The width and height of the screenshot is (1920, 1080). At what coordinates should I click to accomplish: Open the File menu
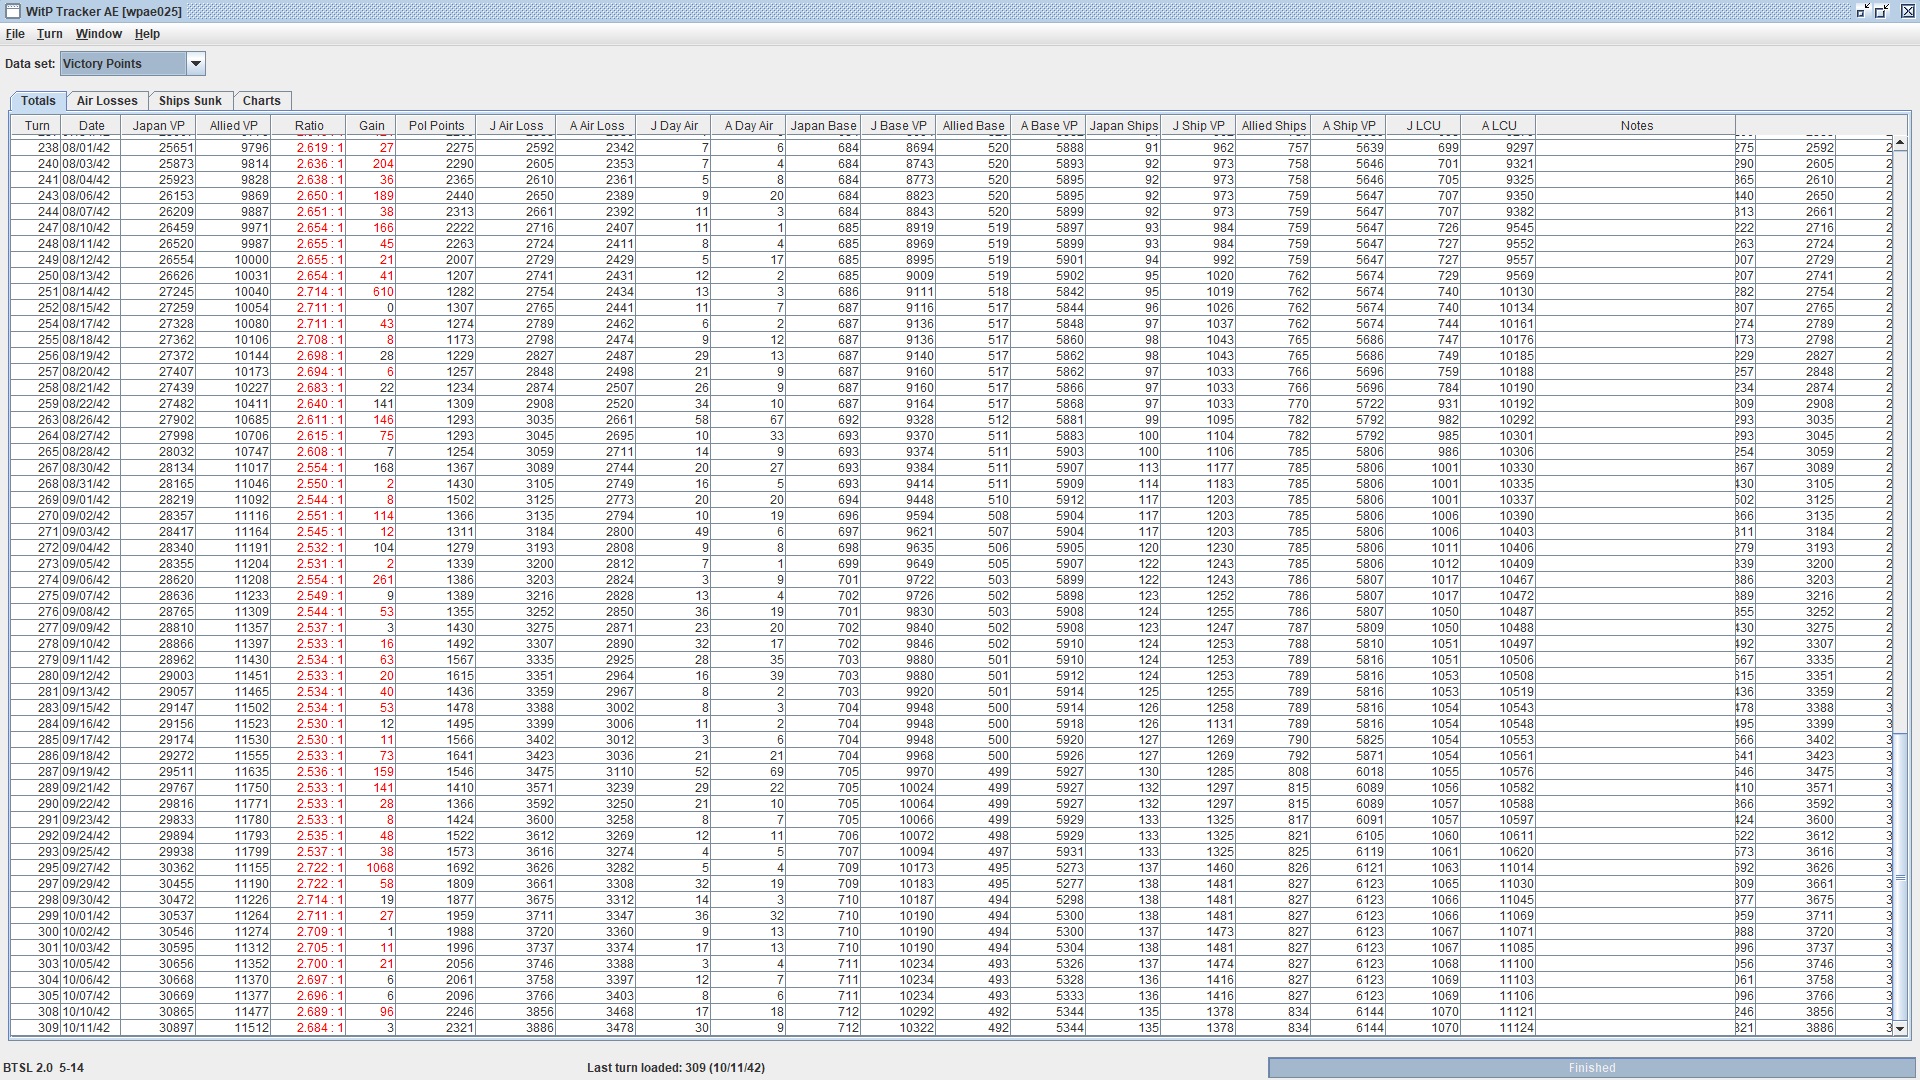click(x=15, y=34)
